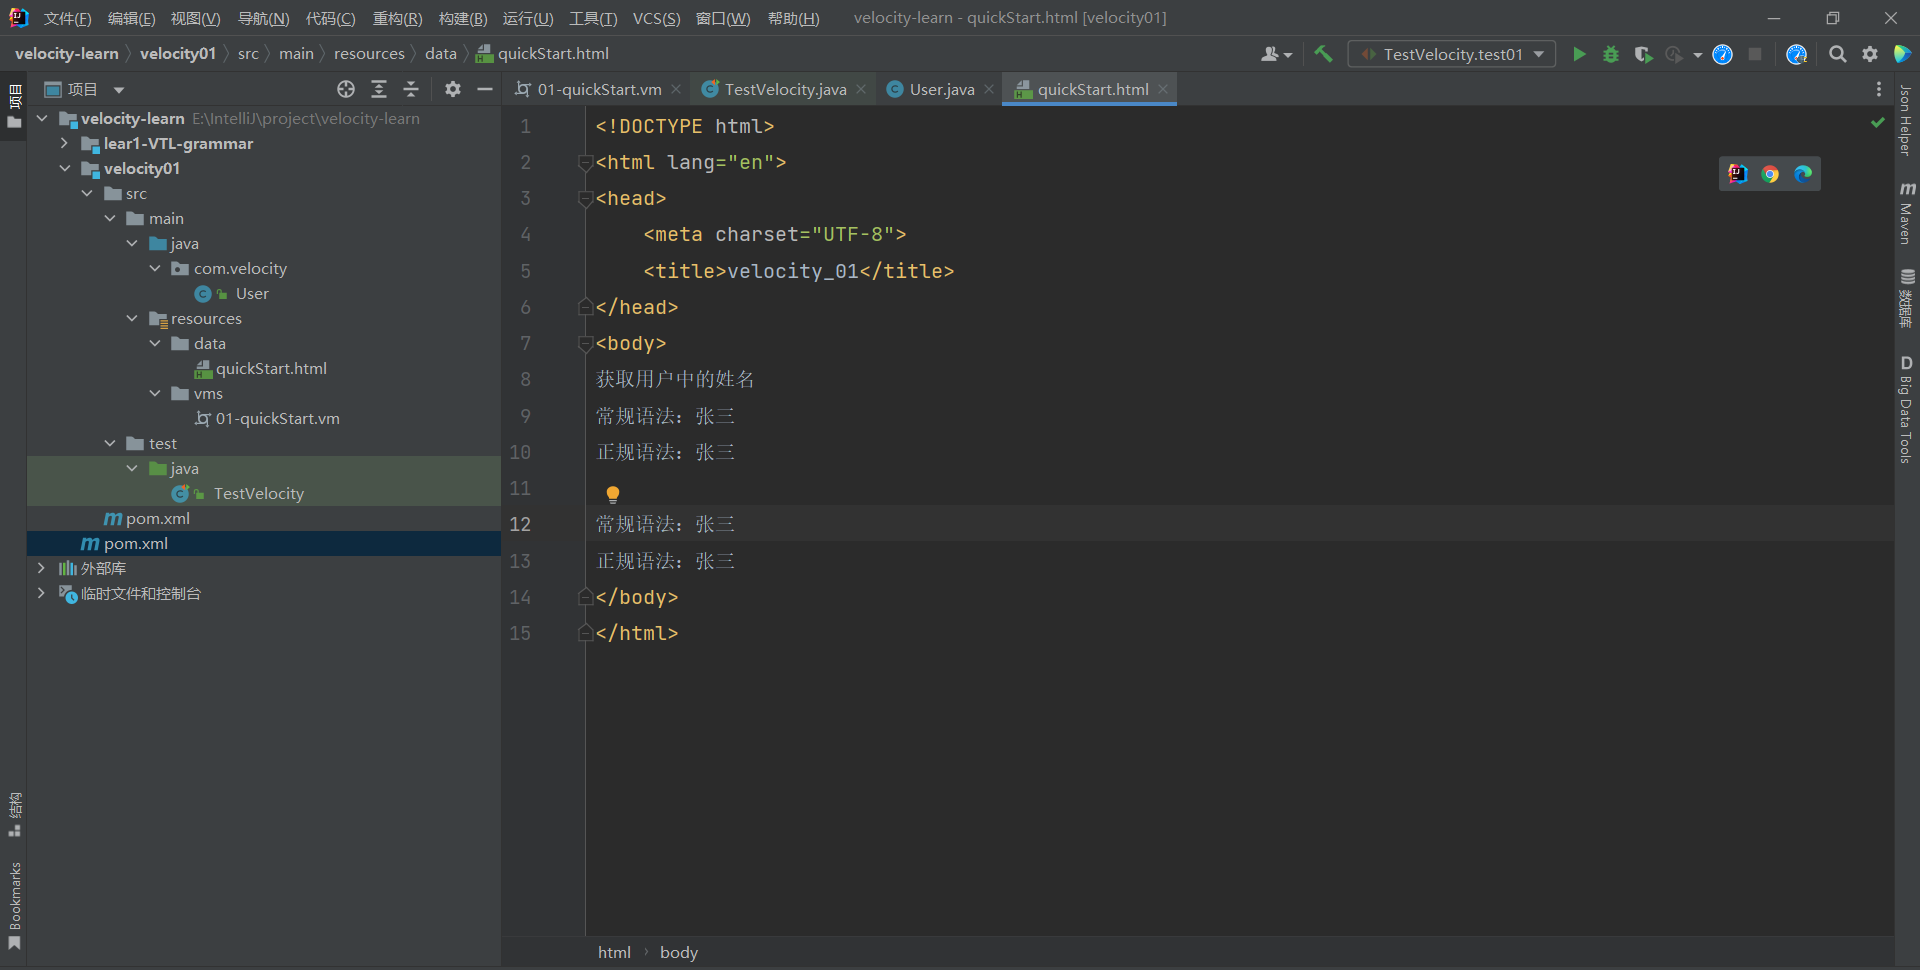
Task: Open project panel options gear
Action: (453, 89)
